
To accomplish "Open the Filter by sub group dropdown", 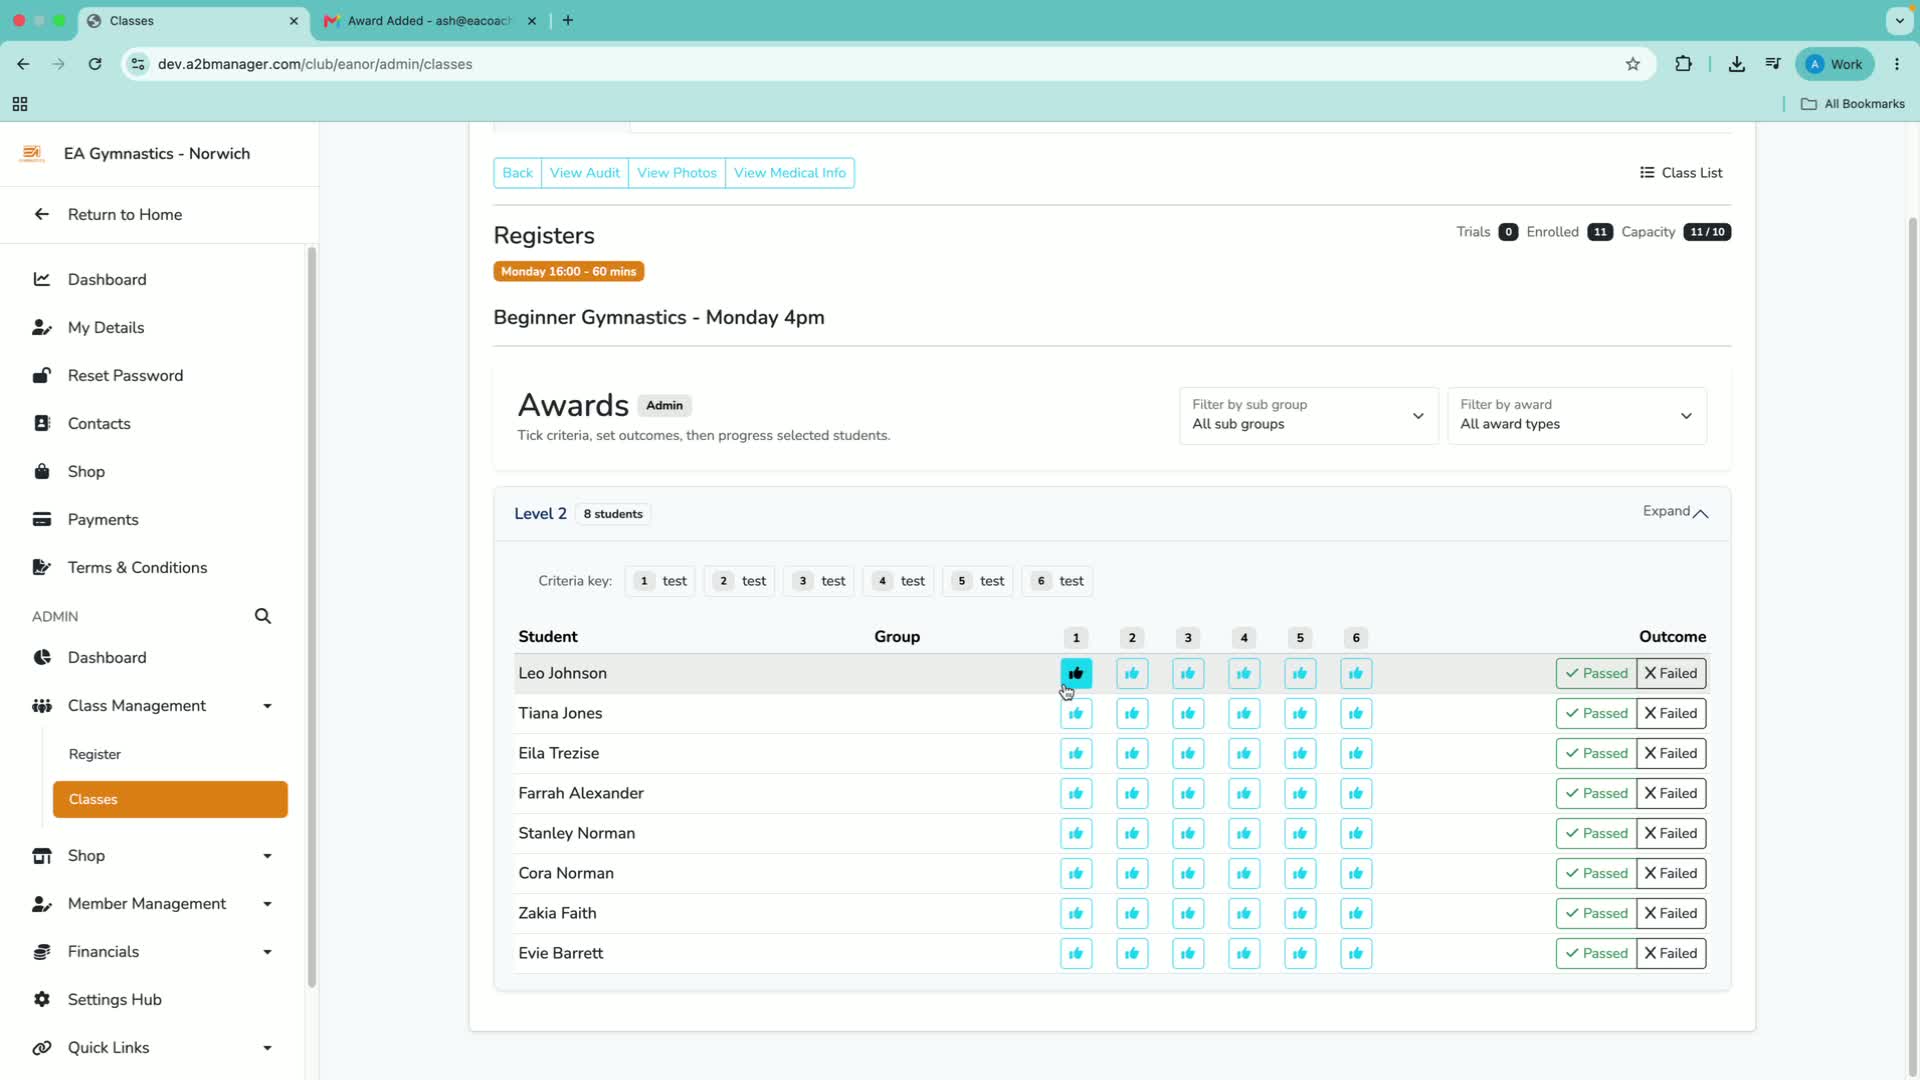I will coord(1308,415).
